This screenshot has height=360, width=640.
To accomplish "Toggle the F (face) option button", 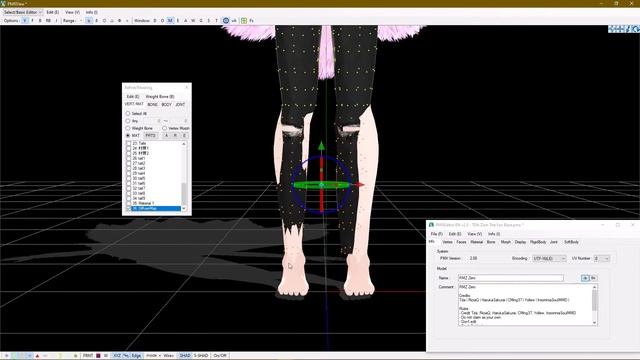I will 32,20.
